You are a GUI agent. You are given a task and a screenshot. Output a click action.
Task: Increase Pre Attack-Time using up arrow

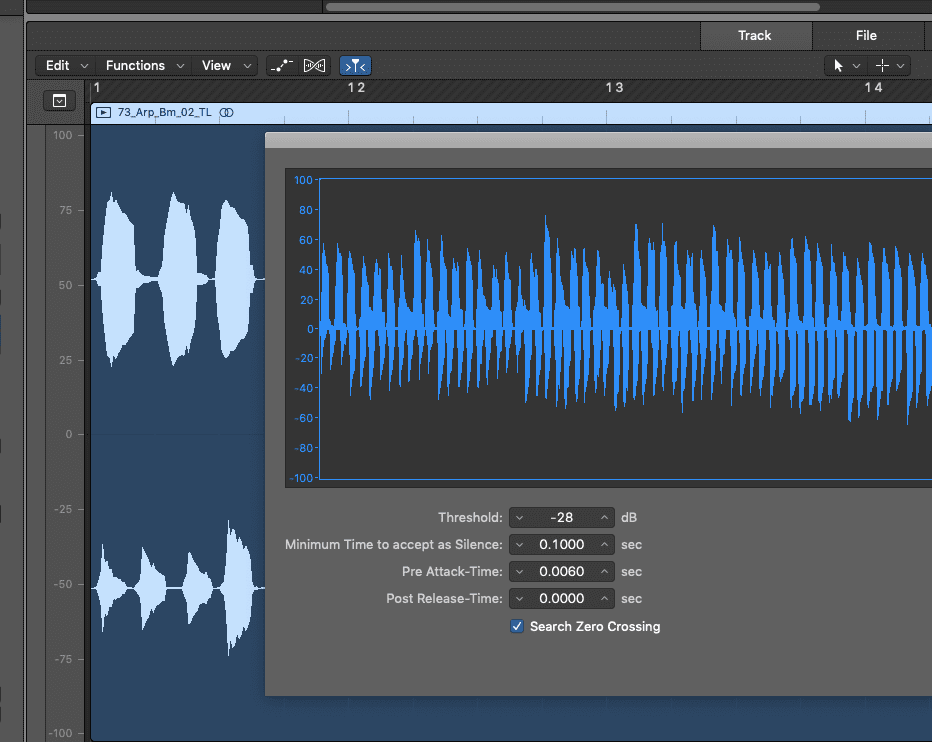[x=604, y=572]
